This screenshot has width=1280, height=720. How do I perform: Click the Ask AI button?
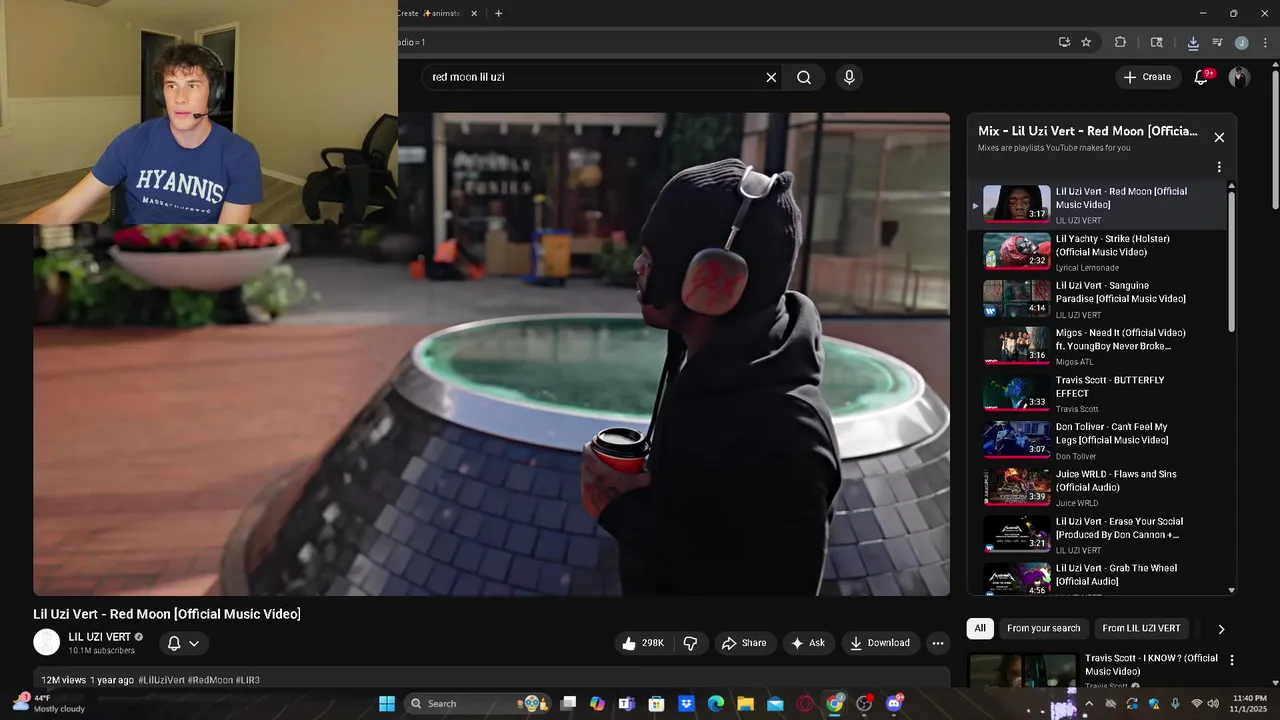pos(808,643)
